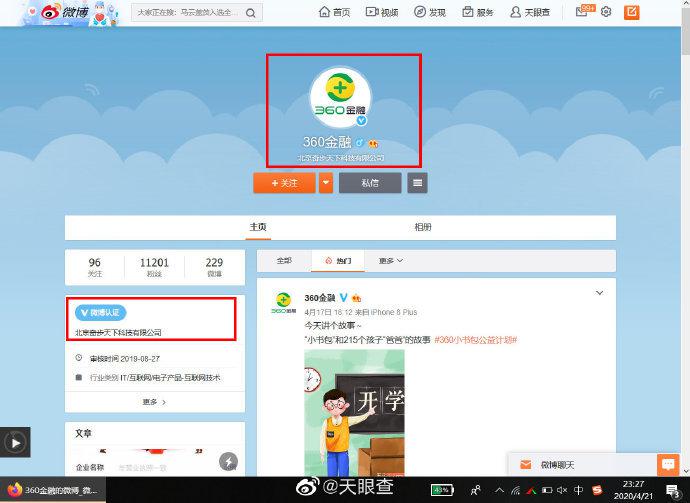Click the orange 关注 follow button
The width and height of the screenshot is (690, 503).
[x=284, y=183]
